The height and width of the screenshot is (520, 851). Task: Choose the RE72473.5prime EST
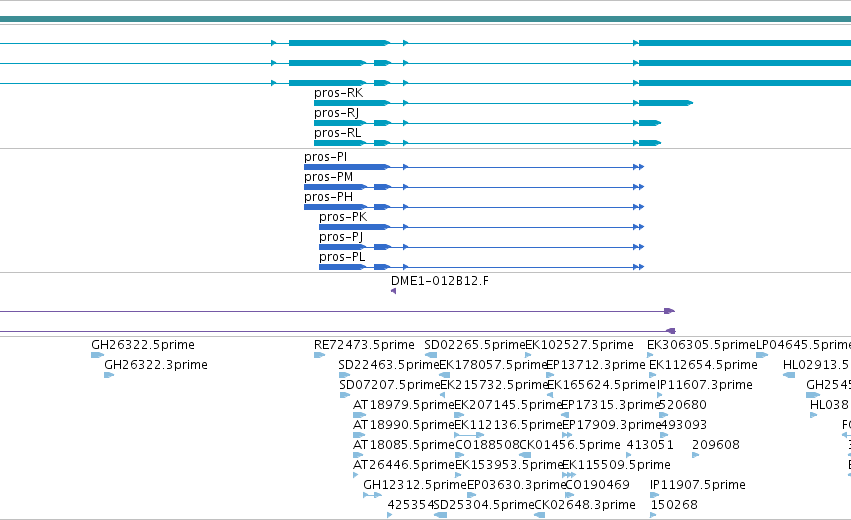coord(364,345)
